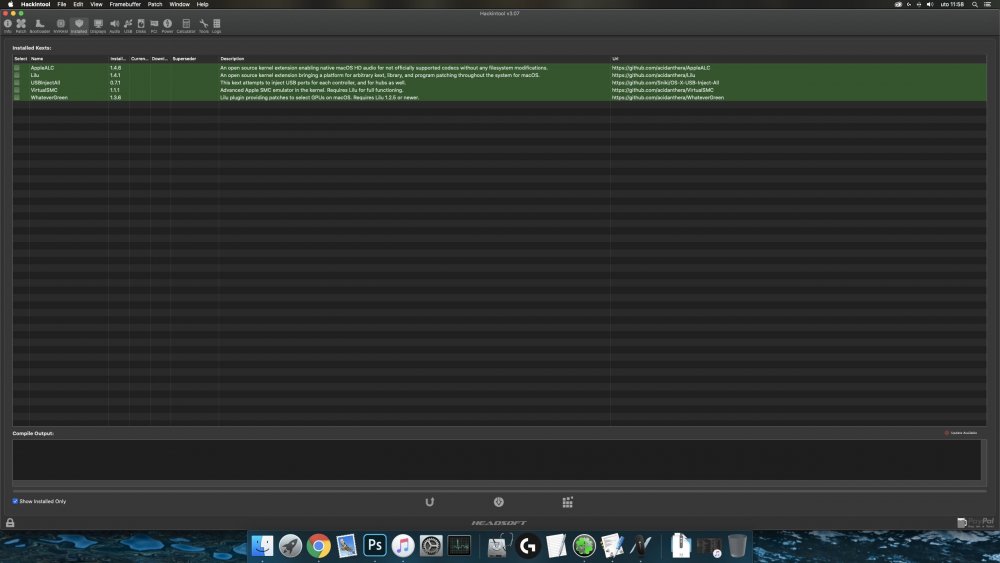This screenshot has height=563, width=1000.
Task: Open Google Chrome from the dock
Action: pos(318,546)
